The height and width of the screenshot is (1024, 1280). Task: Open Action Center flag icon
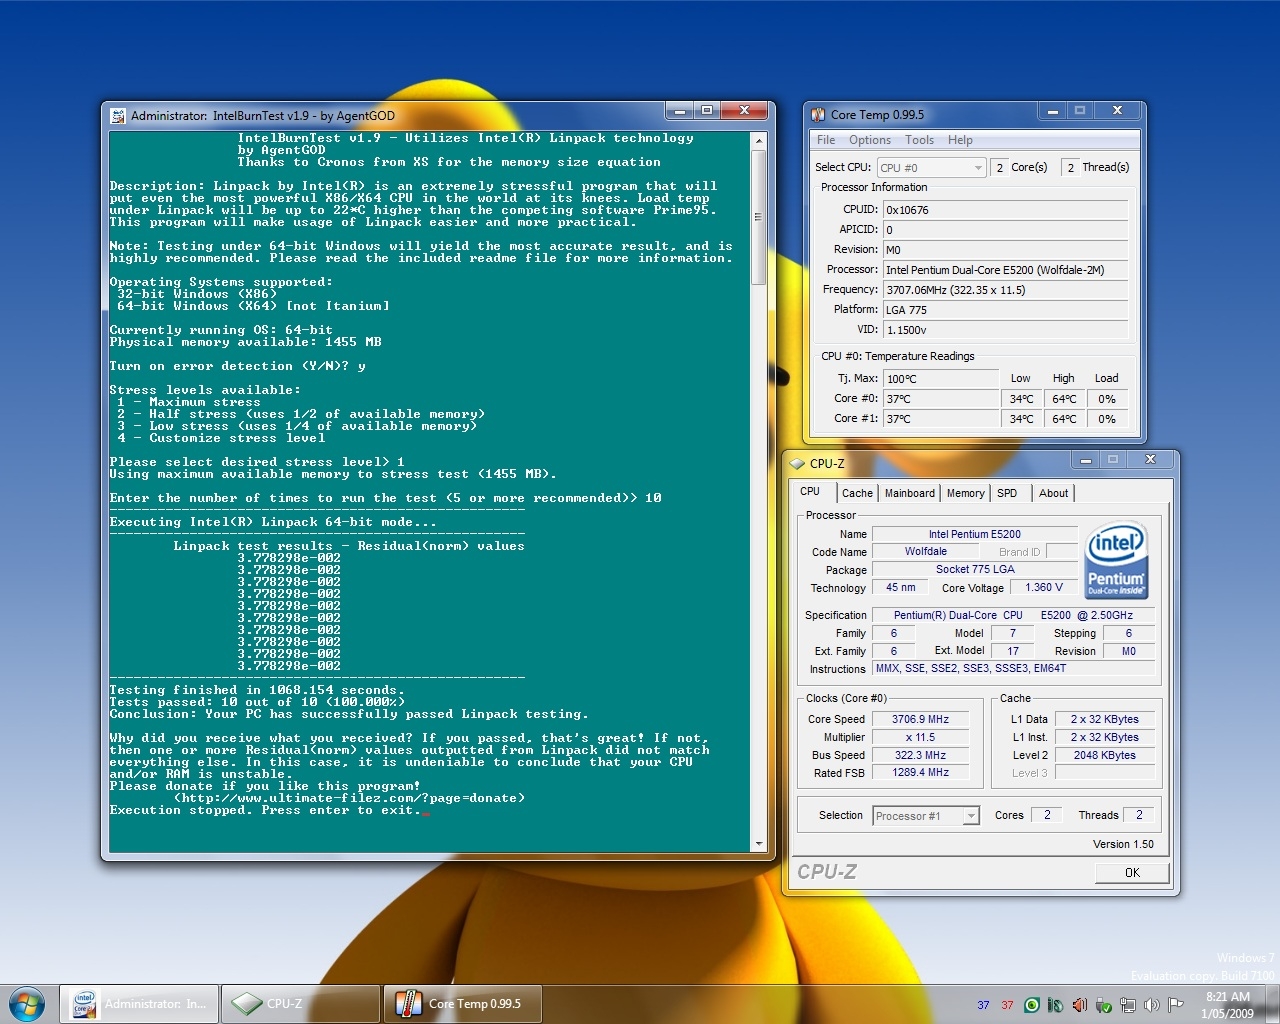point(1176,1005)
